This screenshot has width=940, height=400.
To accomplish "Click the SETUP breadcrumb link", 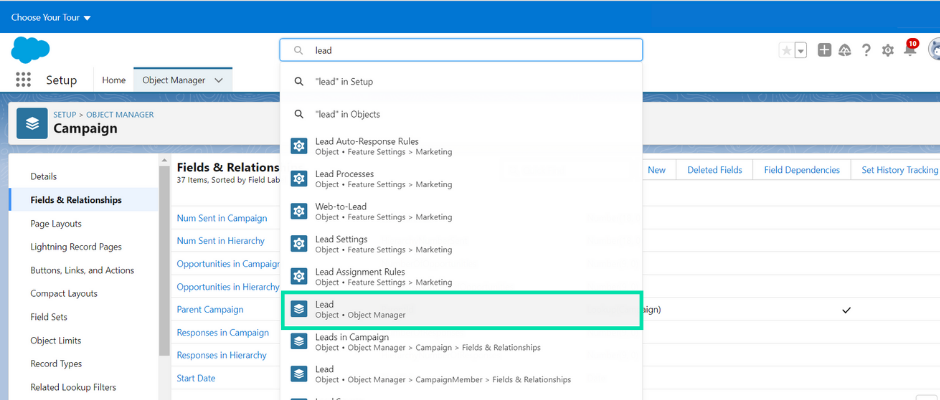I will point(65,115).
